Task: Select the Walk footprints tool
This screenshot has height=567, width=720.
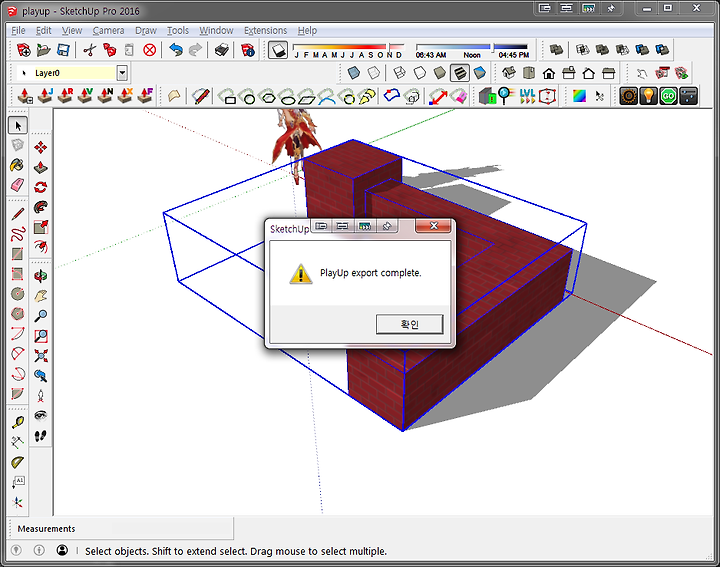Action: 41,435
